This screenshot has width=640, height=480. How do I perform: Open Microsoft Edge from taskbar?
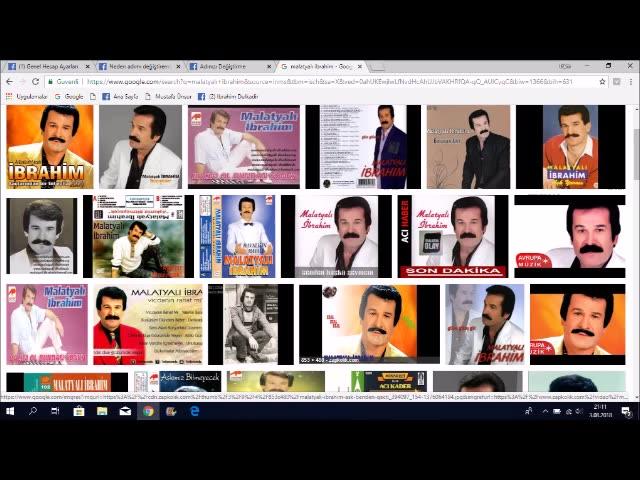195,411
